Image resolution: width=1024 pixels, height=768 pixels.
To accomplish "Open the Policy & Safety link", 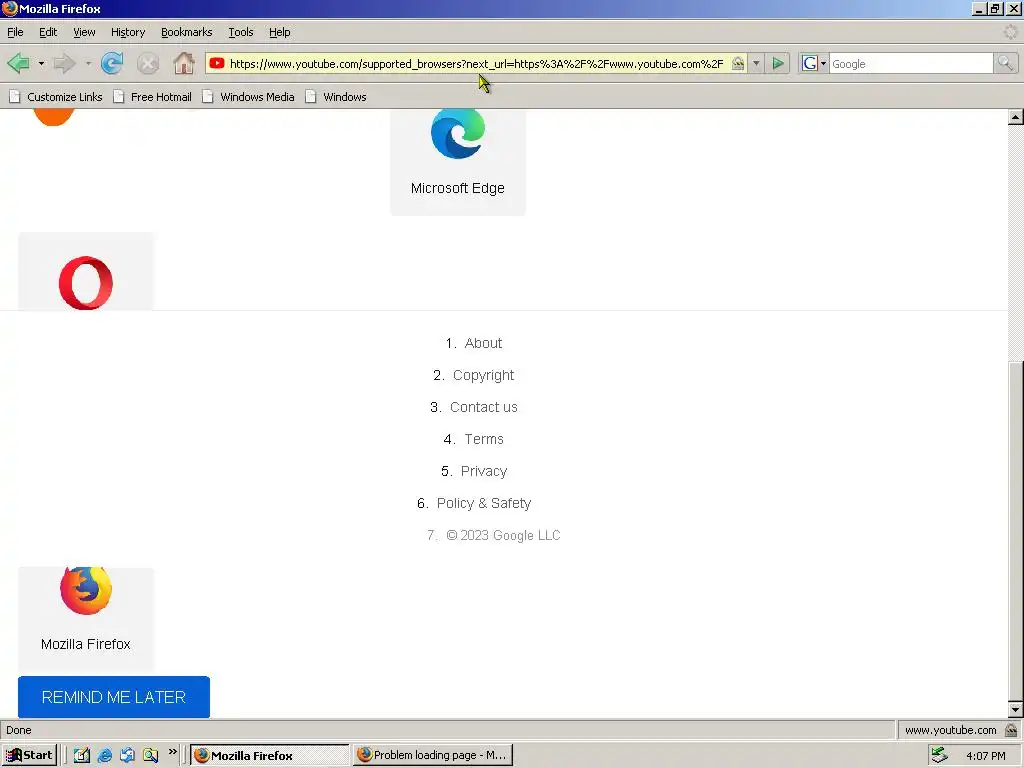I will pyautogui.click(x=483, y=503).
